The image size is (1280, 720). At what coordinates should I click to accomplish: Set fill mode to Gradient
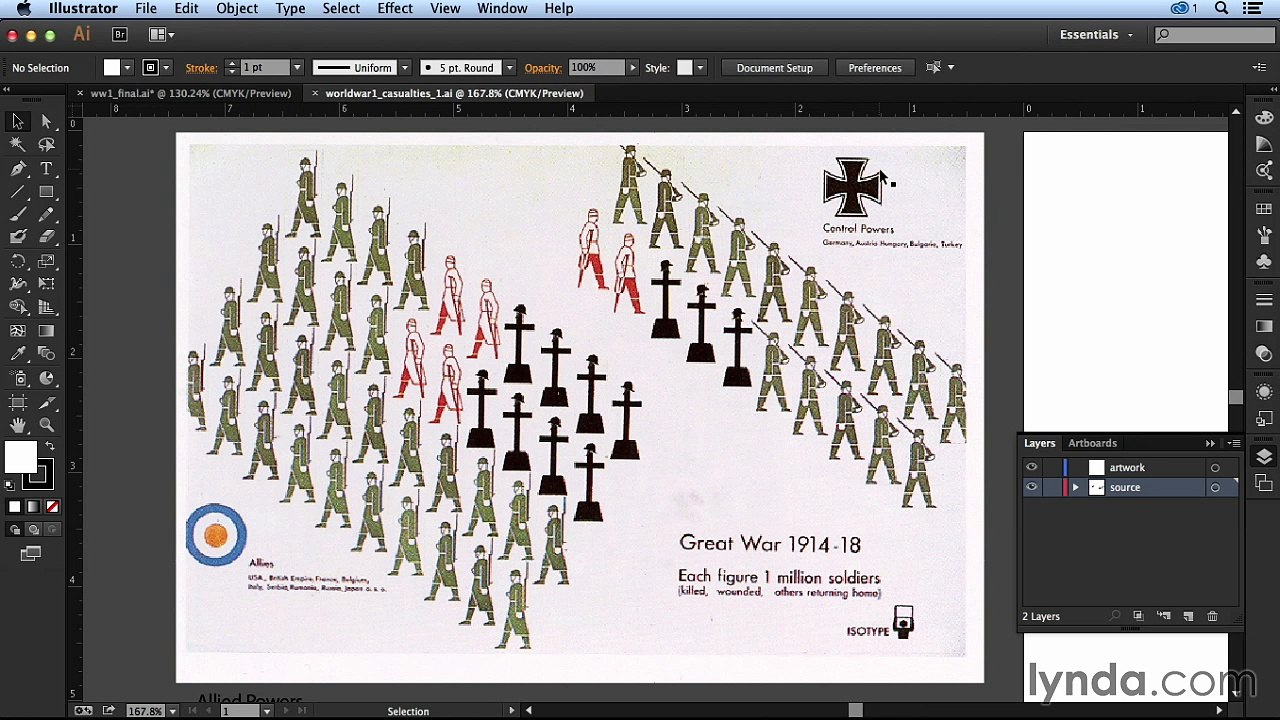coord(33,507)
